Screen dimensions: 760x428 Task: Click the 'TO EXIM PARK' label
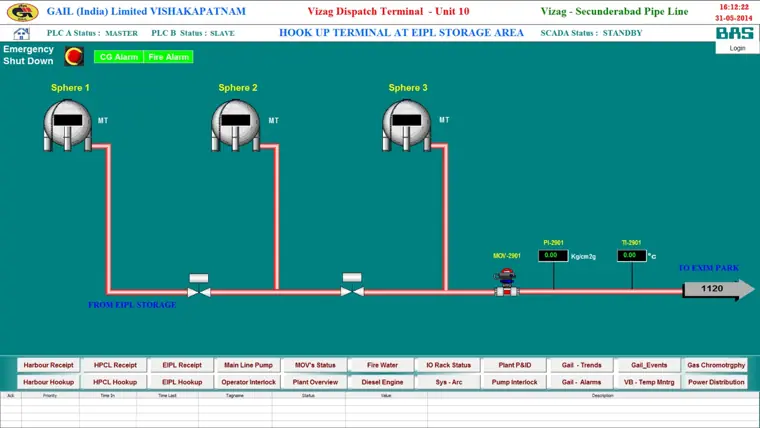click(709, 268)
